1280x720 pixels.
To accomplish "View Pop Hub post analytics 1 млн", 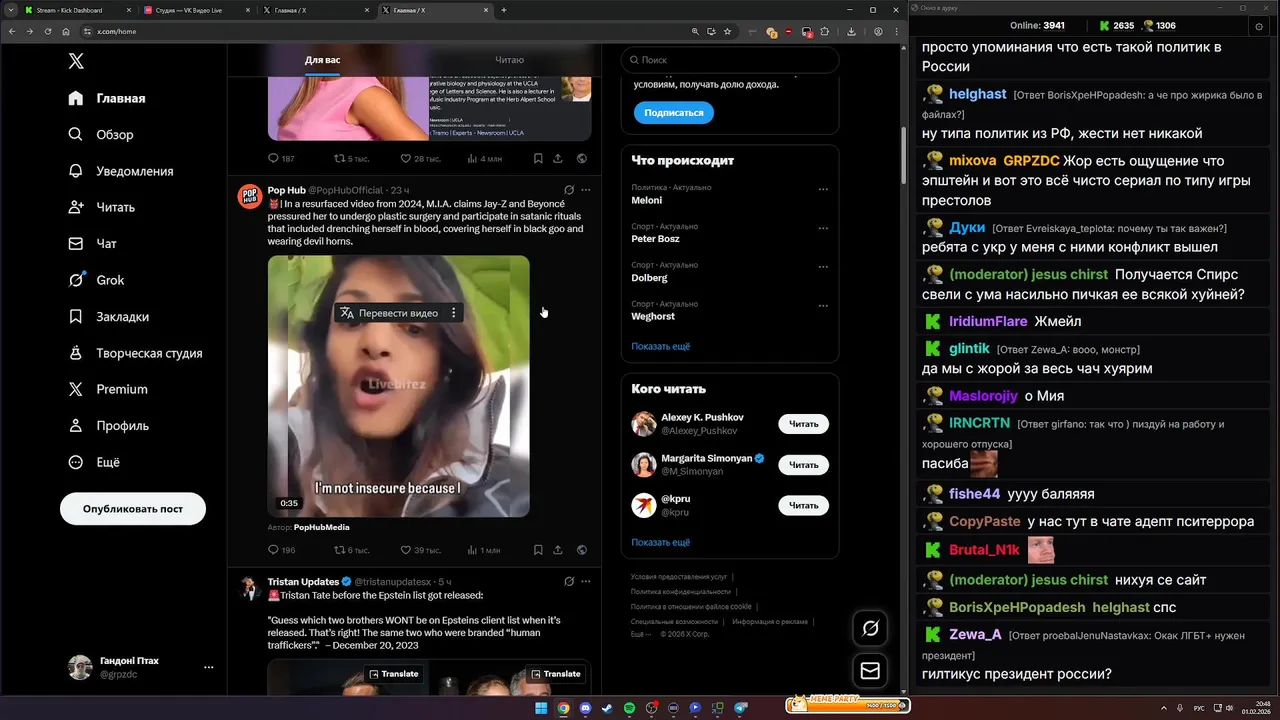I will pyautogui.click(x=484, y=550).
